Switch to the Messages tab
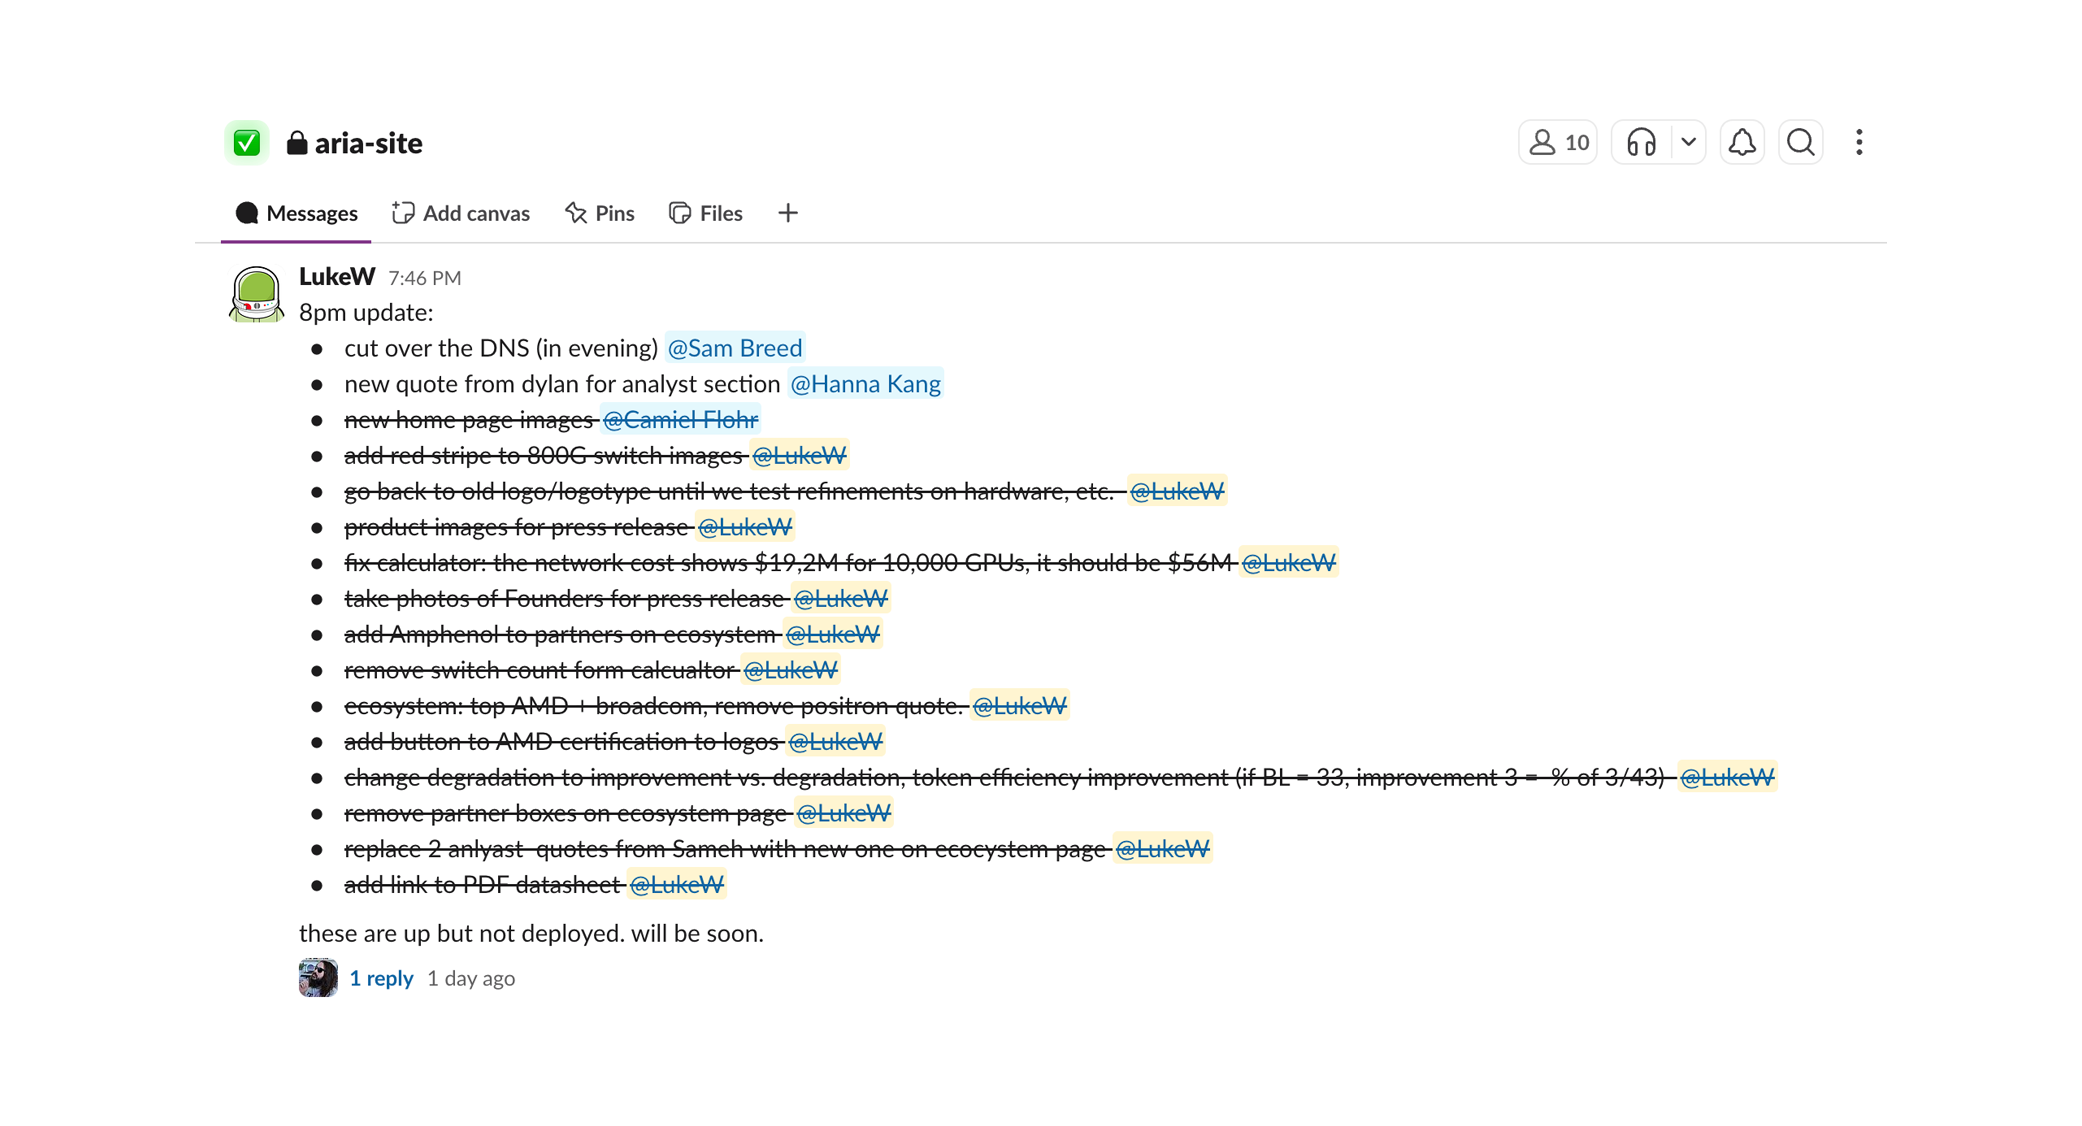This screenshot has height=1126, width=2082. pos(296,213)
